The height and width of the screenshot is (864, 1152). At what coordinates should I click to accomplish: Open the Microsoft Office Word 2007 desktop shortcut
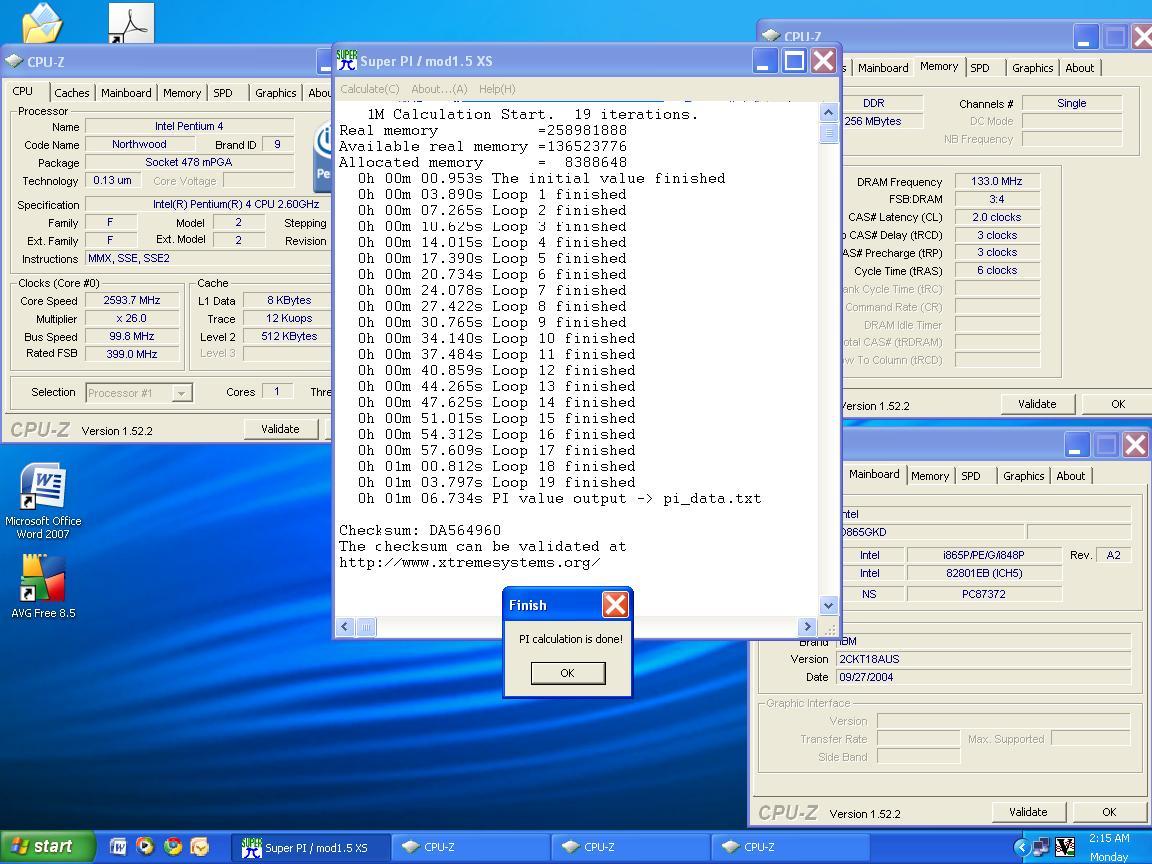click(43, 501)
